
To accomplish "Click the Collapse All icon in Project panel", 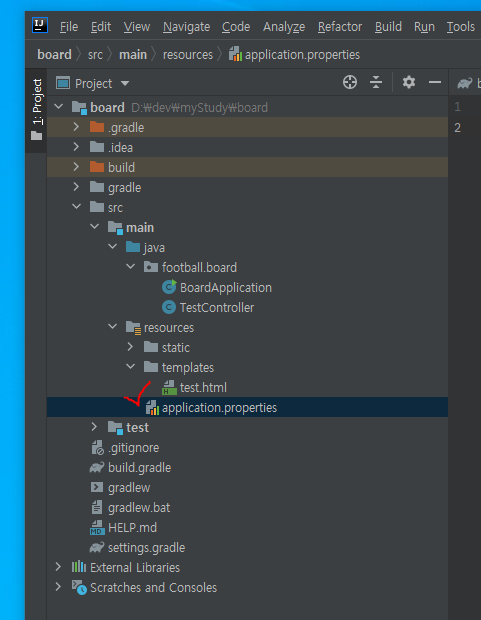I will pyautogui.click(x=376, y=83).
